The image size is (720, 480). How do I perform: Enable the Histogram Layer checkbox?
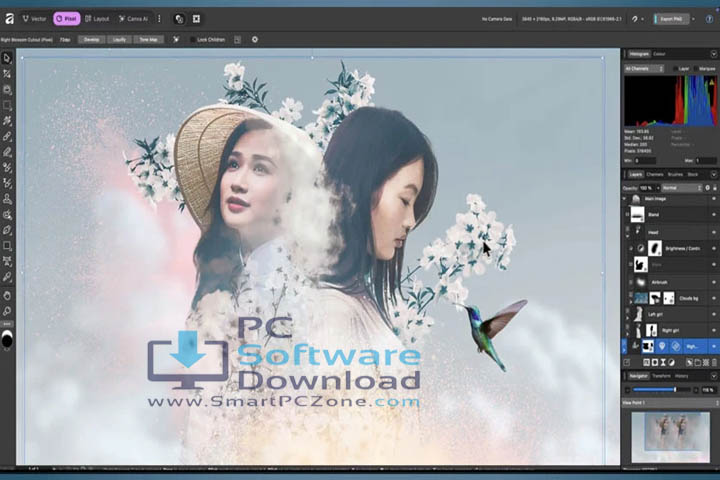point(675,68)
